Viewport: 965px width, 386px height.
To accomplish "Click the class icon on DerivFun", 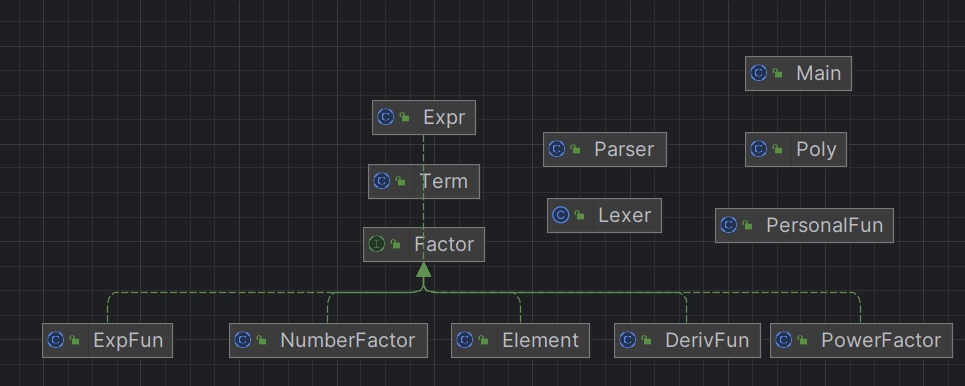I will [627, 340].
